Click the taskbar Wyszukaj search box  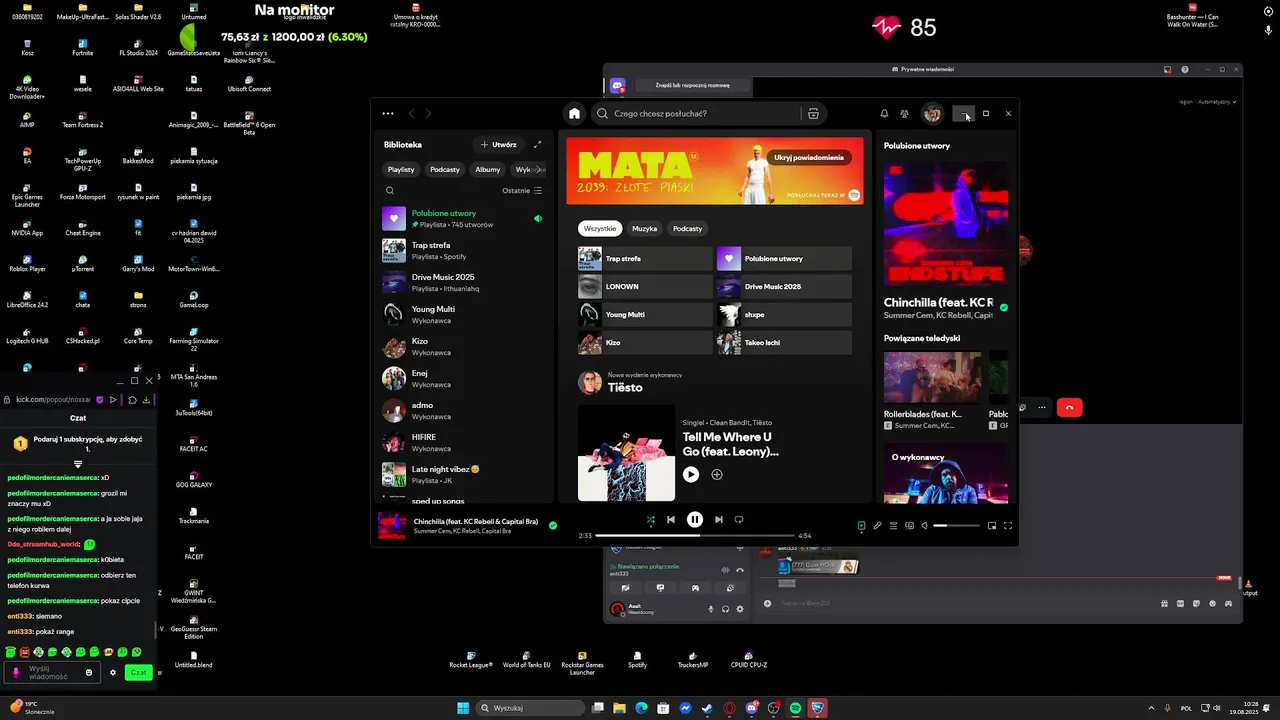530,708
